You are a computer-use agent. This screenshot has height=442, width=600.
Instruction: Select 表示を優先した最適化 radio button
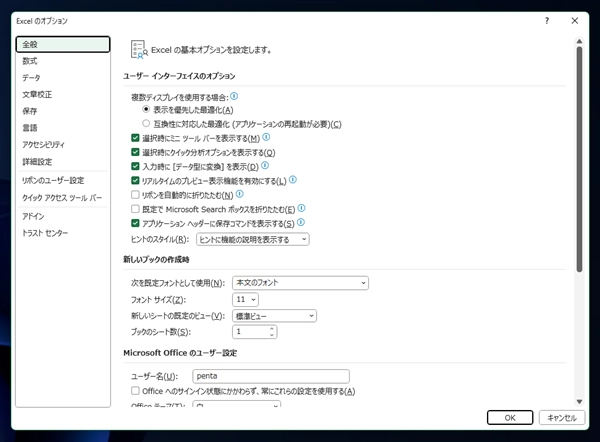146,109
